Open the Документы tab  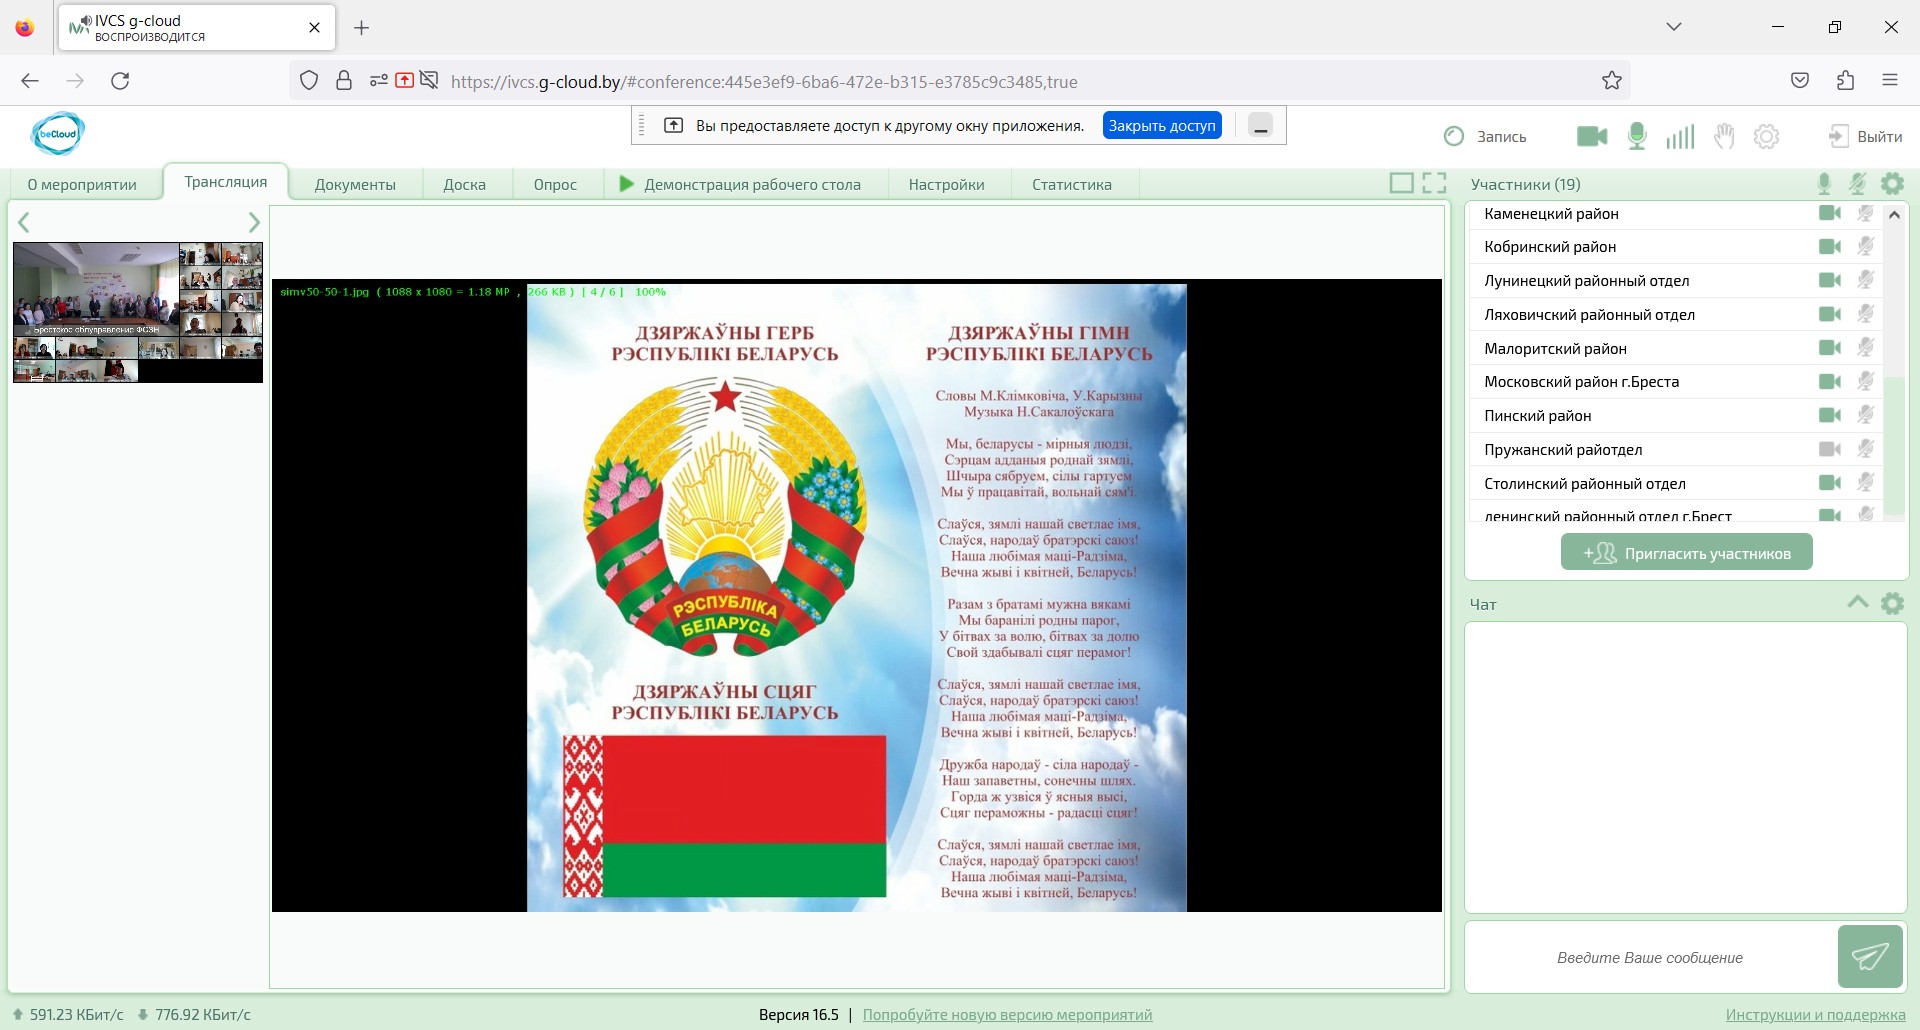355,184
